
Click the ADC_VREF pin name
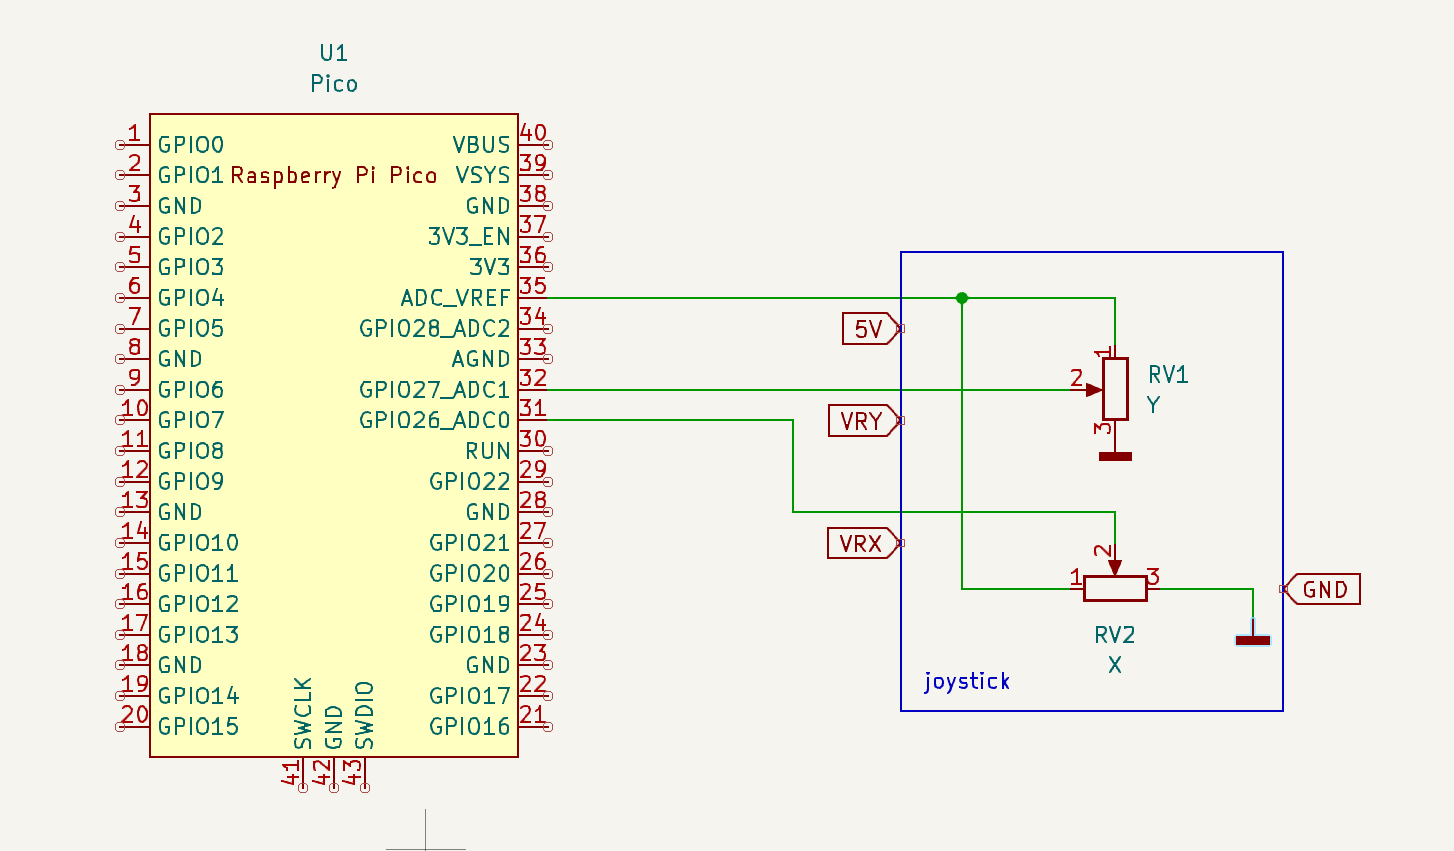point(455,298)
